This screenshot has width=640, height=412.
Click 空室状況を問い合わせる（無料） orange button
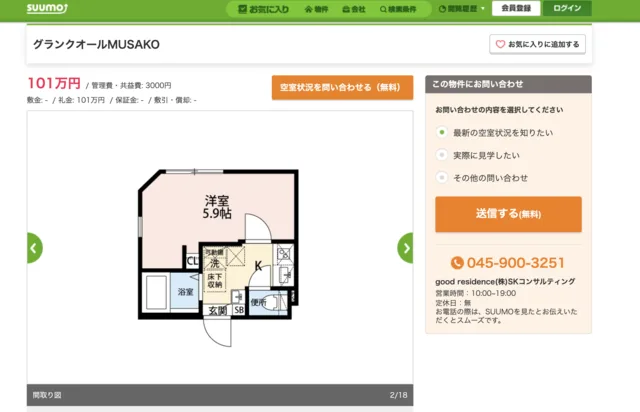(342, 87)
